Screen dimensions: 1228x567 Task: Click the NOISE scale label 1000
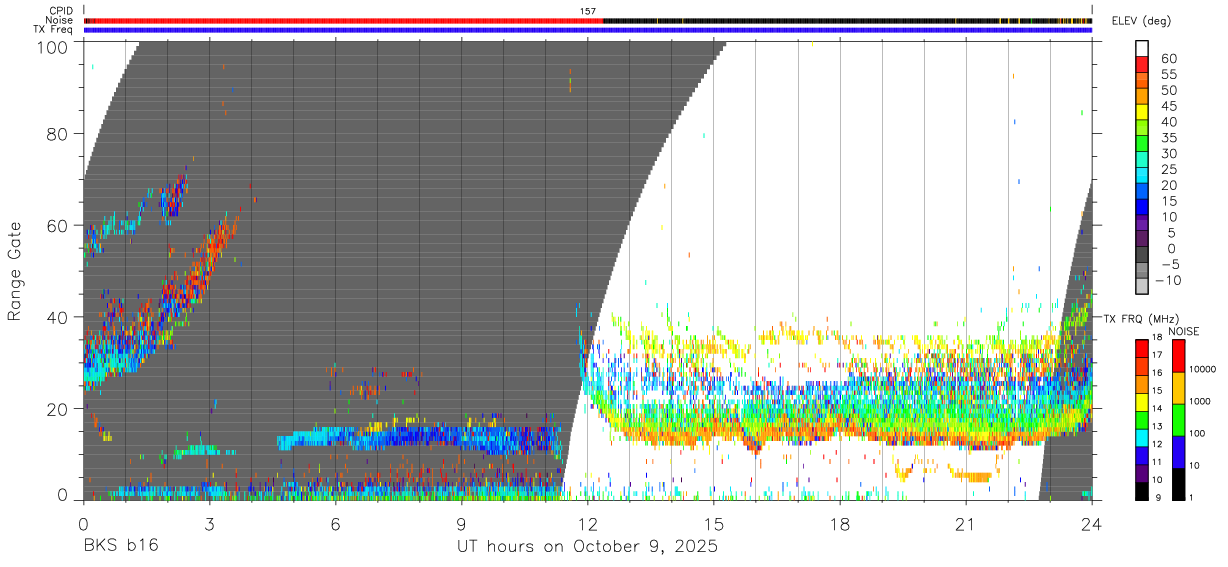coord(1198,401)
